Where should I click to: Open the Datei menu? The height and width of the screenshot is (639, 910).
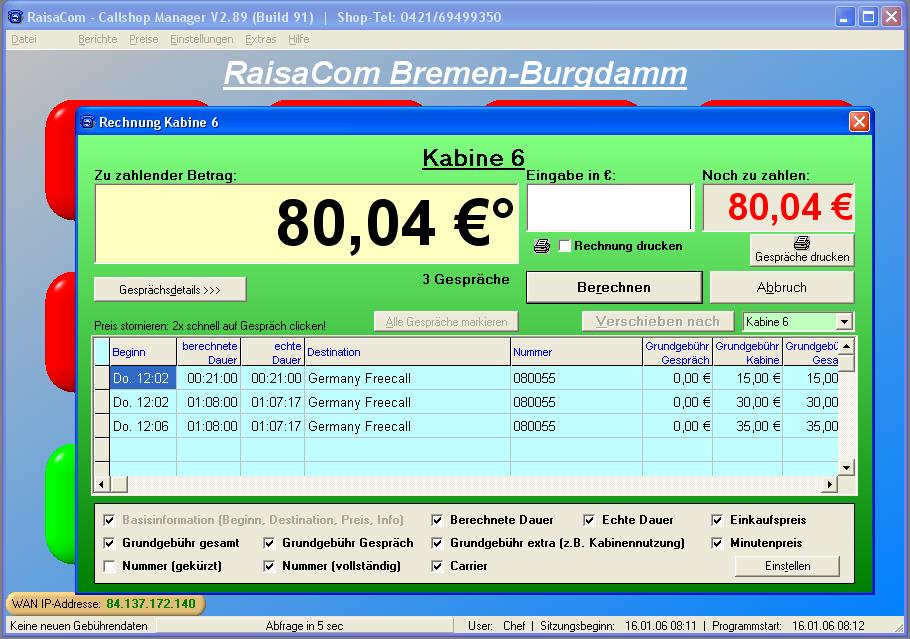(x=24, y=39)
